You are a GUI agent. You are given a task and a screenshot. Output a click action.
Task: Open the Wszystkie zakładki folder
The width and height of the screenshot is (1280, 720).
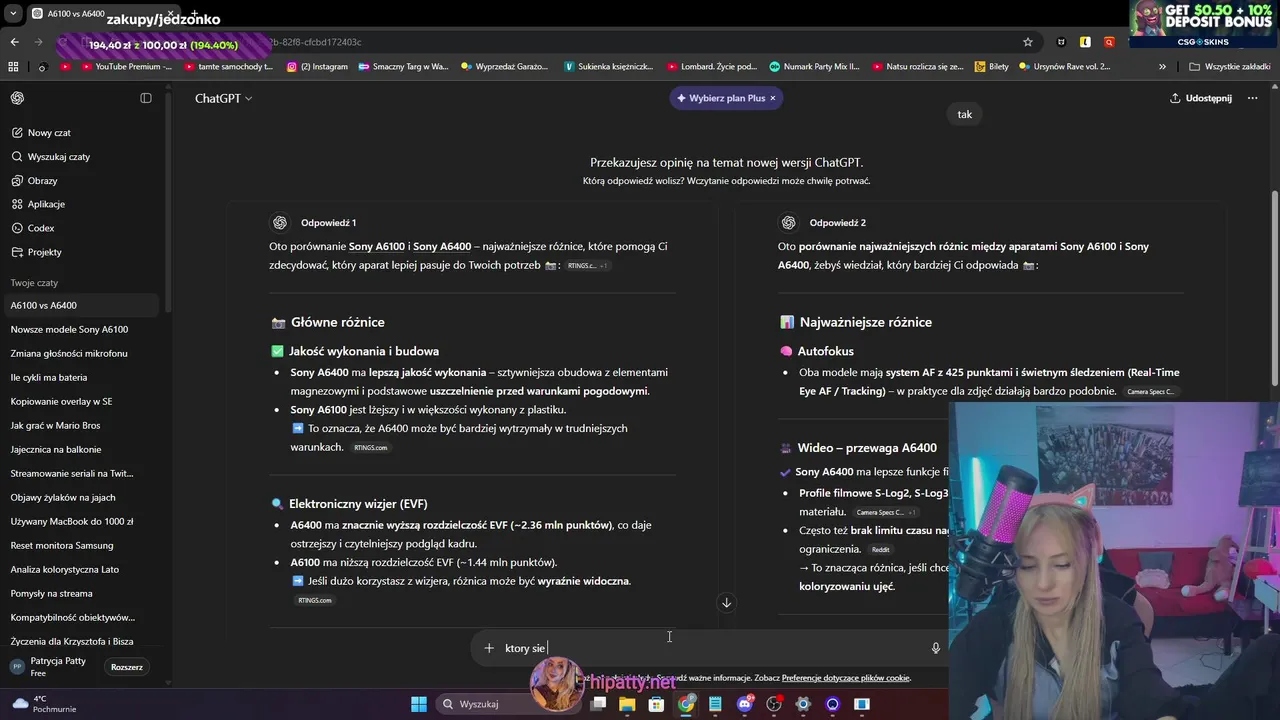pos(1230,67)
